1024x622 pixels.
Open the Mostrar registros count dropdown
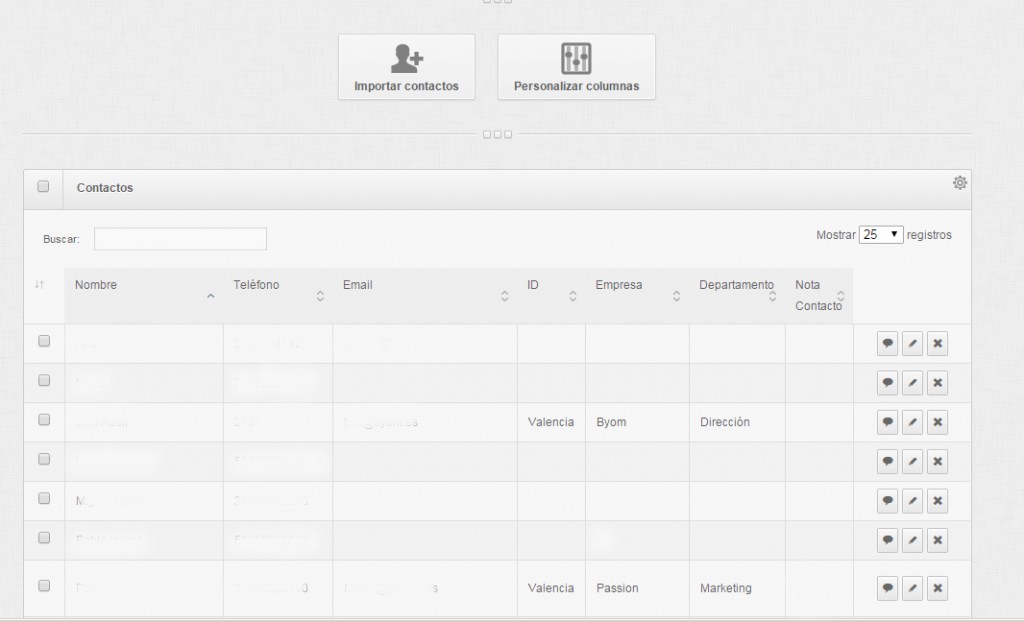click(x=880, y=235)
